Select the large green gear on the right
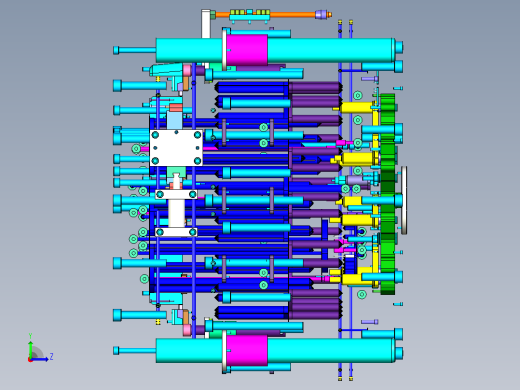 click(387, 194)
